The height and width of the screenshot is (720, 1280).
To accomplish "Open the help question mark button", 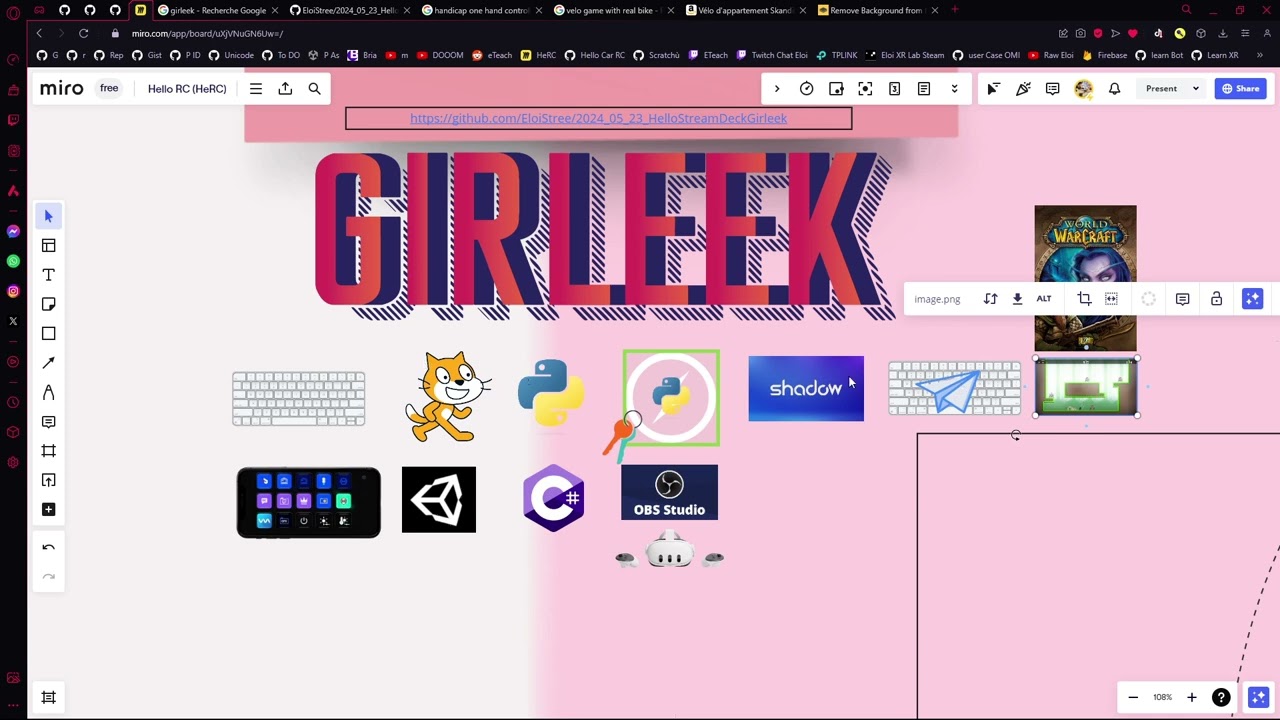I will [1221, 697].
